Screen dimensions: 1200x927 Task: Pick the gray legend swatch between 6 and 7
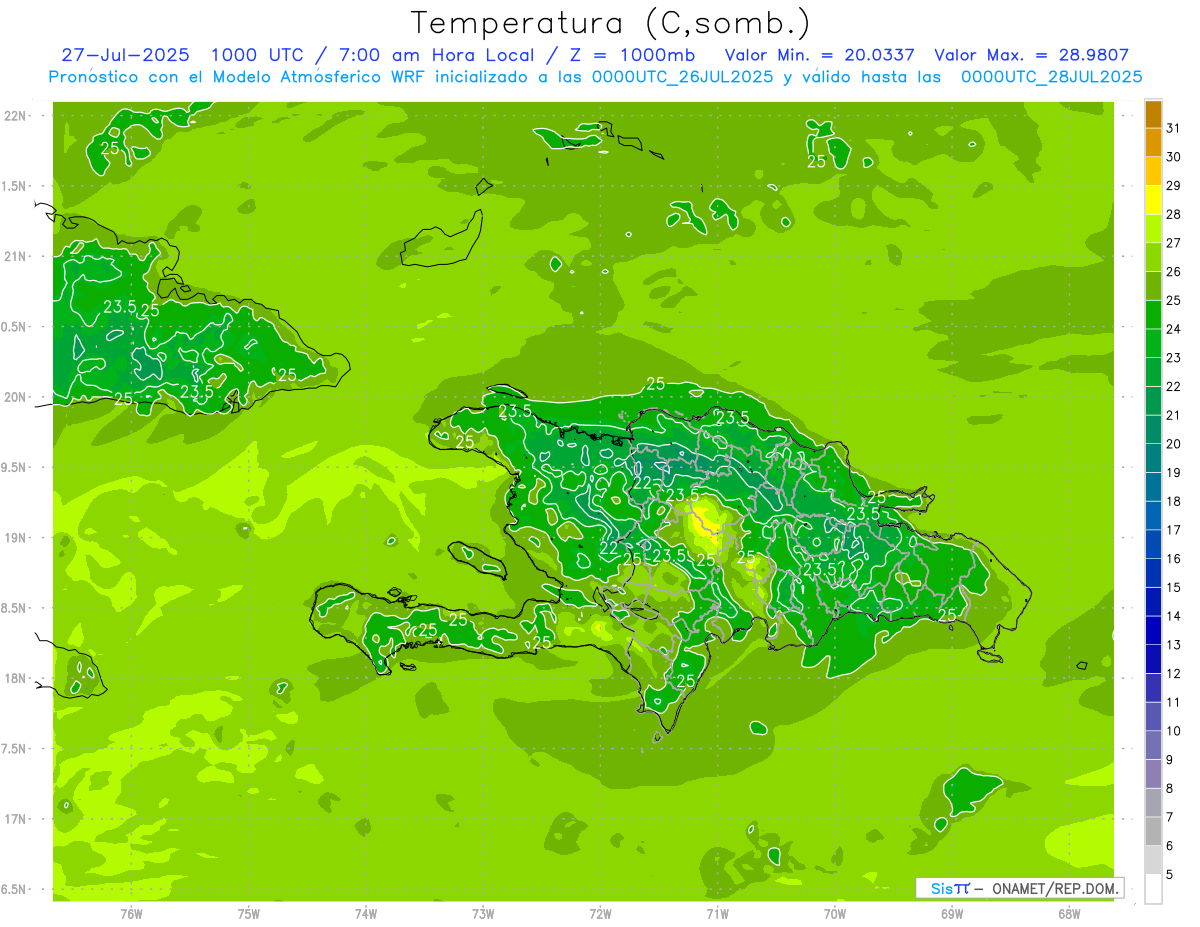[1153, 831]
